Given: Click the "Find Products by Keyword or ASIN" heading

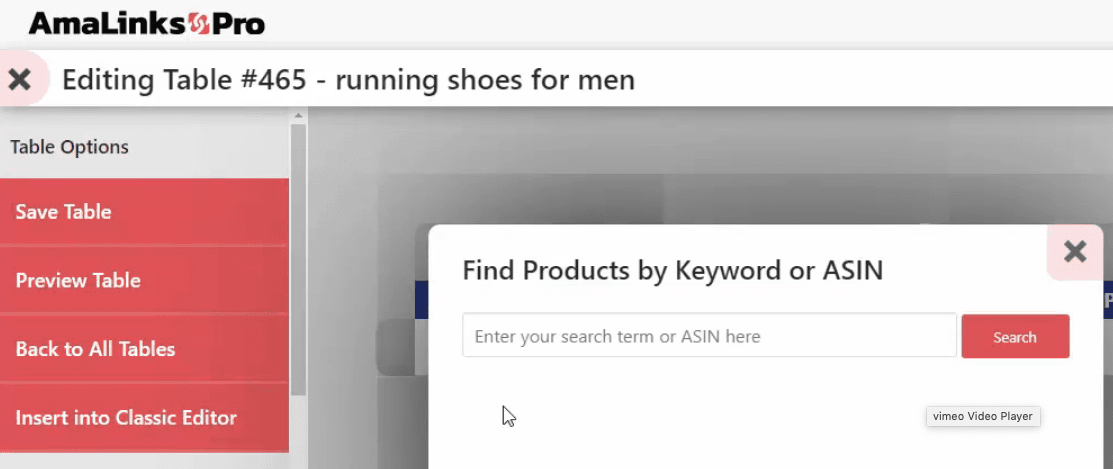Looking at the screenshot, I should point(672,270).
